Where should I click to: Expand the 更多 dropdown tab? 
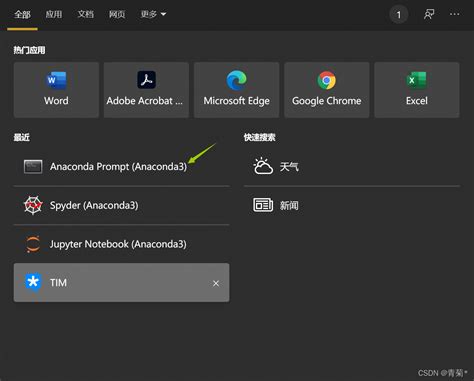(153, 14)
